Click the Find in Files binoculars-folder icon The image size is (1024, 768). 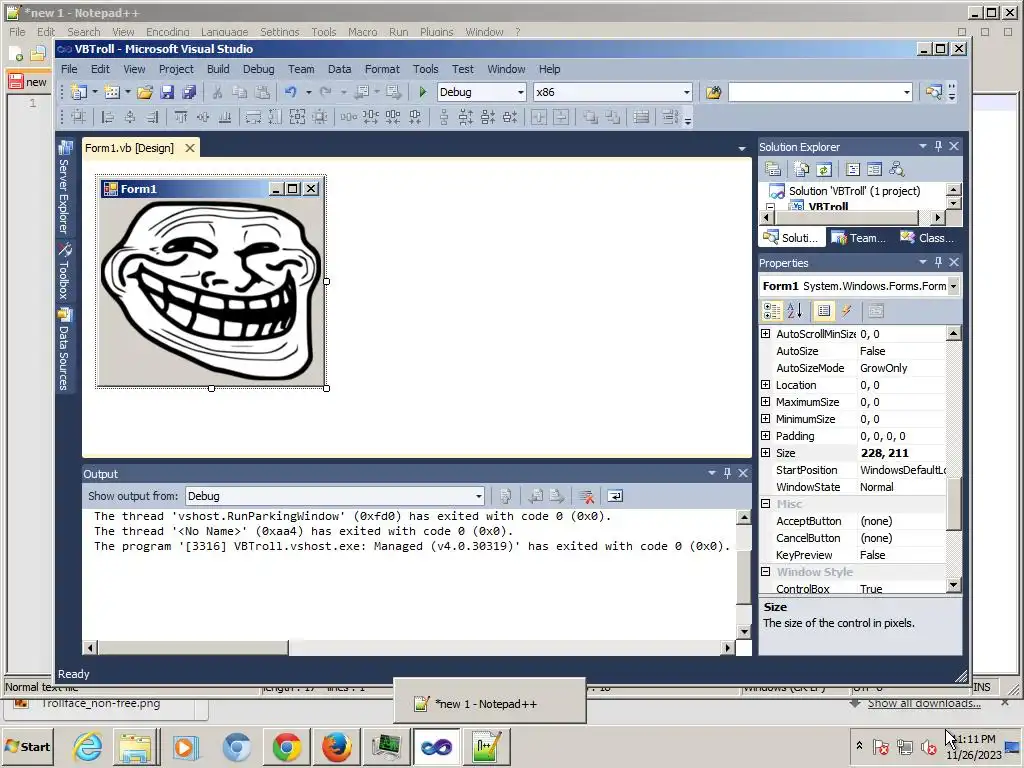coord(714,92)
